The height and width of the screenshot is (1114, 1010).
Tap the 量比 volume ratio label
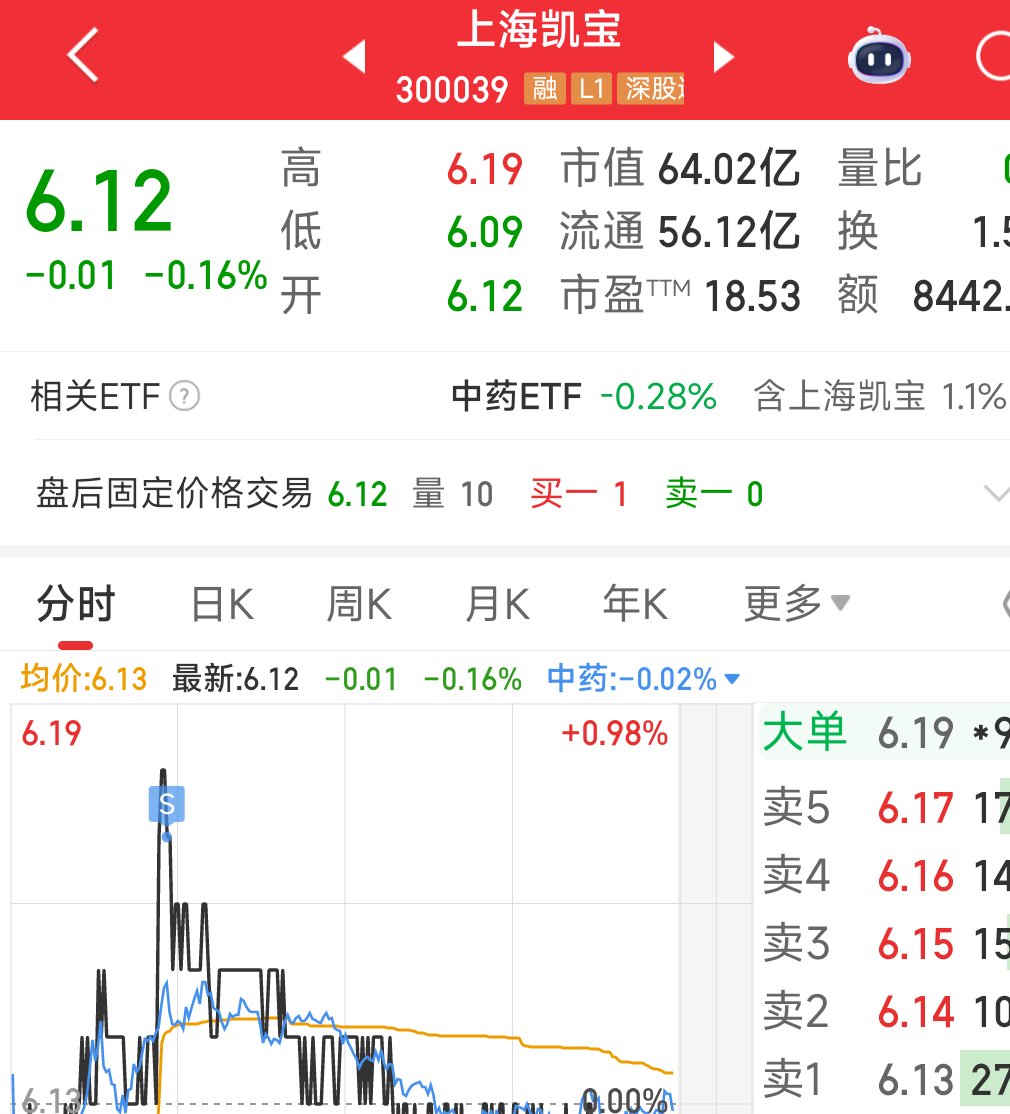[879, 169]
